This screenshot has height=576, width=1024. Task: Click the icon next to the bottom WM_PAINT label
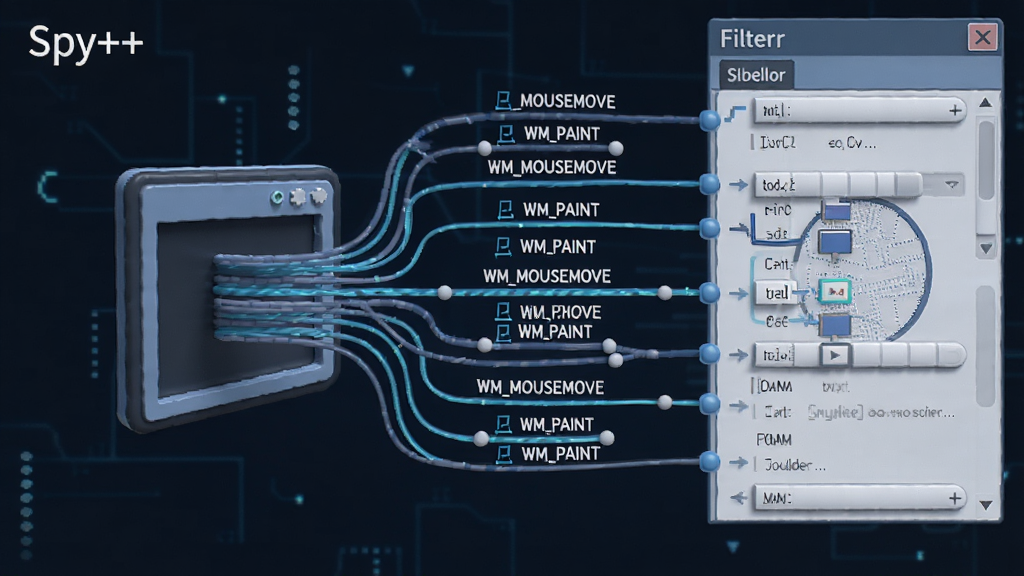[504, 455]
